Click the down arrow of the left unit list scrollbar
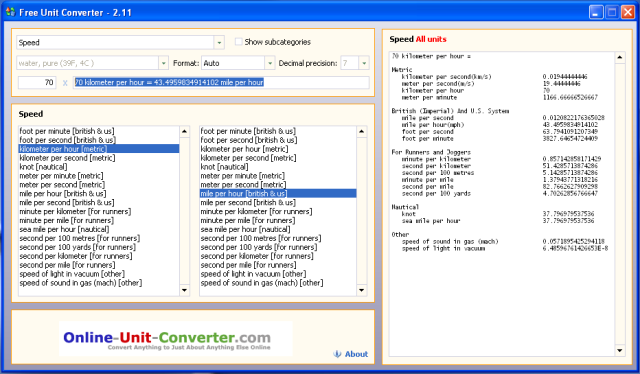The width and height of the screenshot is (640, 374). coord(184,290)
